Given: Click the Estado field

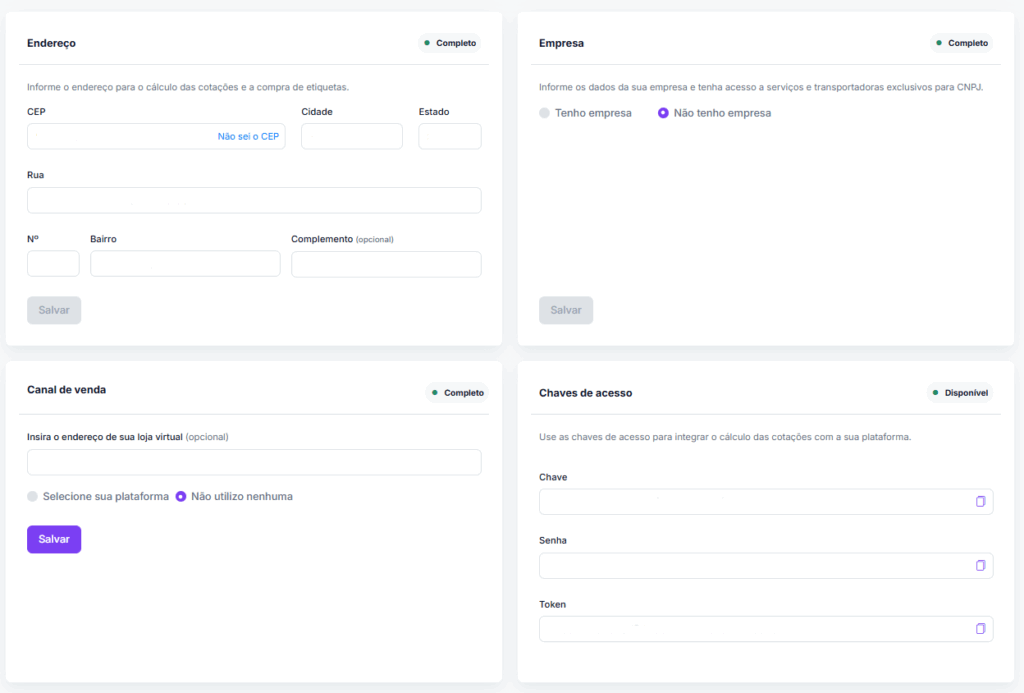Looking at the screenshot, I should coord(449,136).
